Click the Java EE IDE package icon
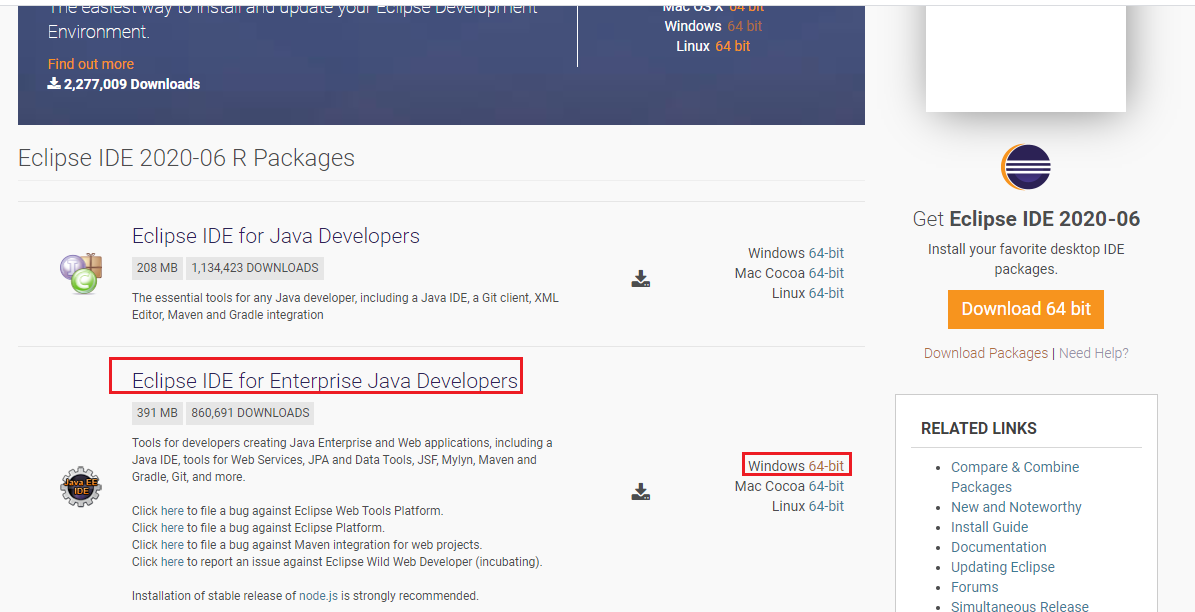 [x=81, y=486]
